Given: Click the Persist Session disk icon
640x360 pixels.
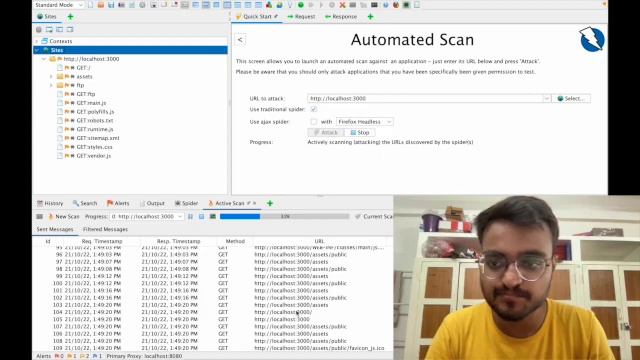Looking at the screenshot, I should (111, 5).
